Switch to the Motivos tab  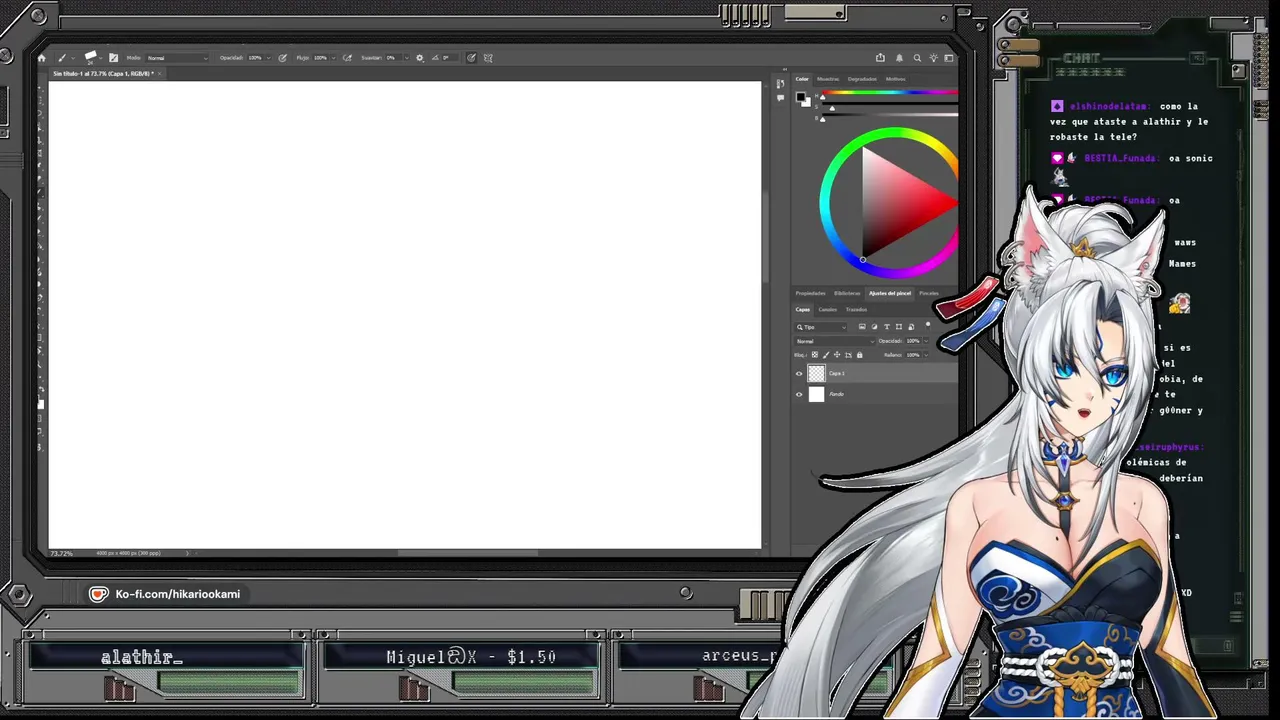click(x=895, y=79)
